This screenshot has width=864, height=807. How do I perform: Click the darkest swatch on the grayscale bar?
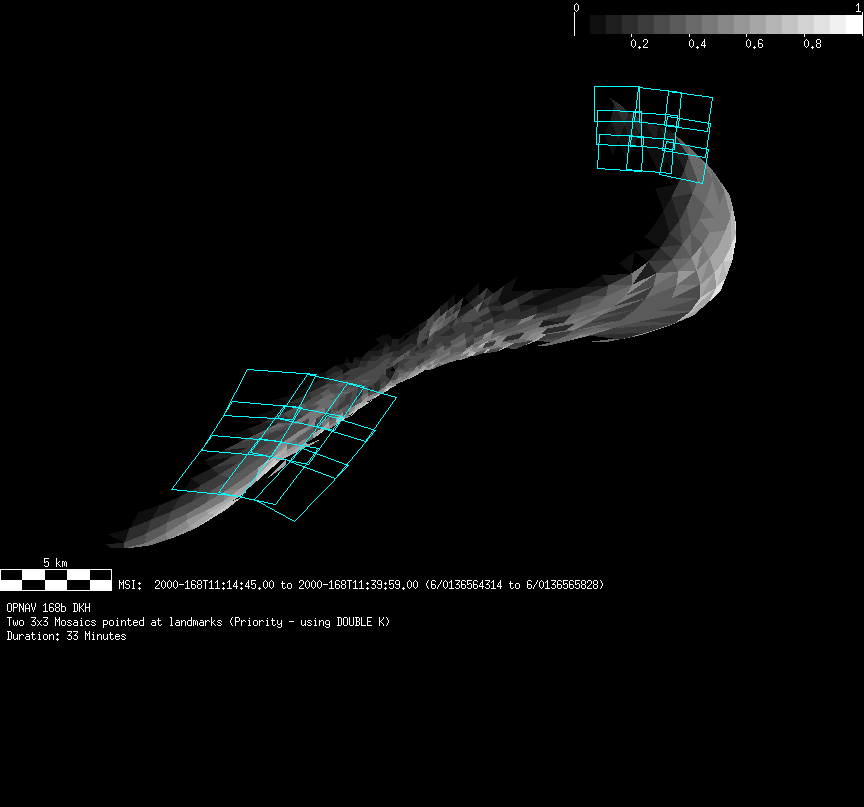600,25
